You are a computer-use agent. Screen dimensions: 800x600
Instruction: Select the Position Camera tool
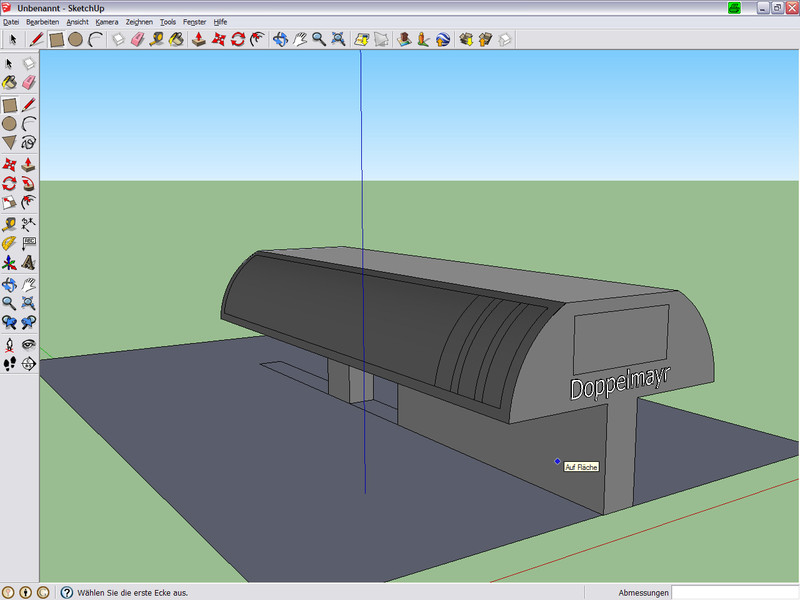pos(9,344)
